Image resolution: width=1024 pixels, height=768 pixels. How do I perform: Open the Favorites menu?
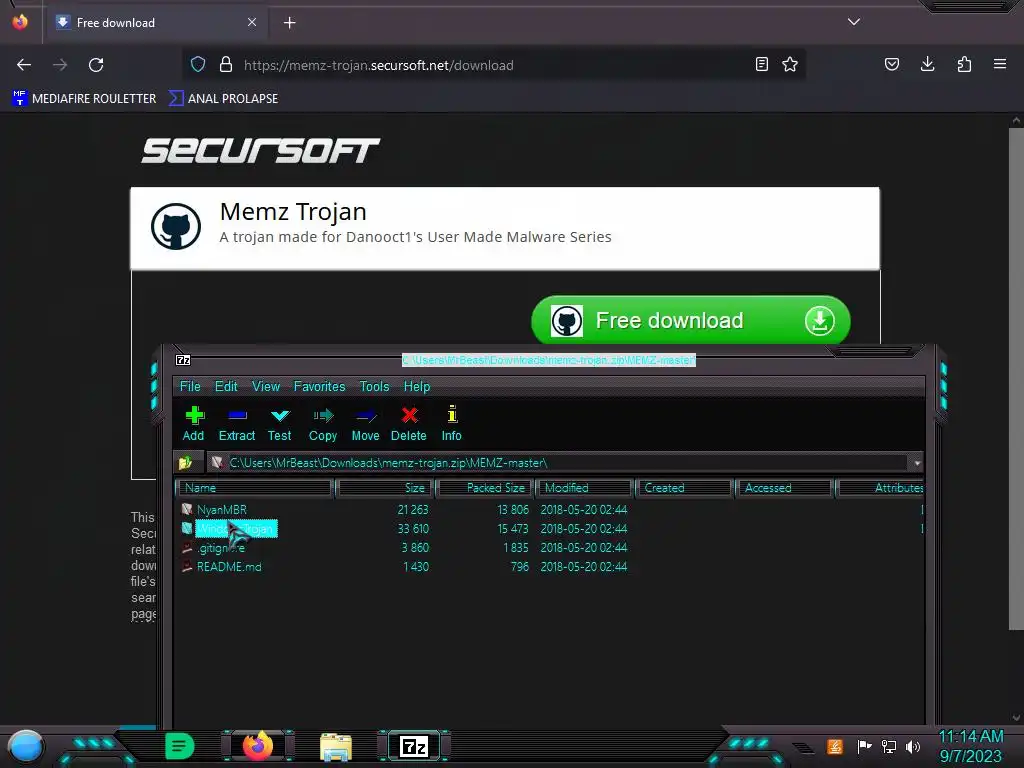pyautogui.click(x=319, y=387)
